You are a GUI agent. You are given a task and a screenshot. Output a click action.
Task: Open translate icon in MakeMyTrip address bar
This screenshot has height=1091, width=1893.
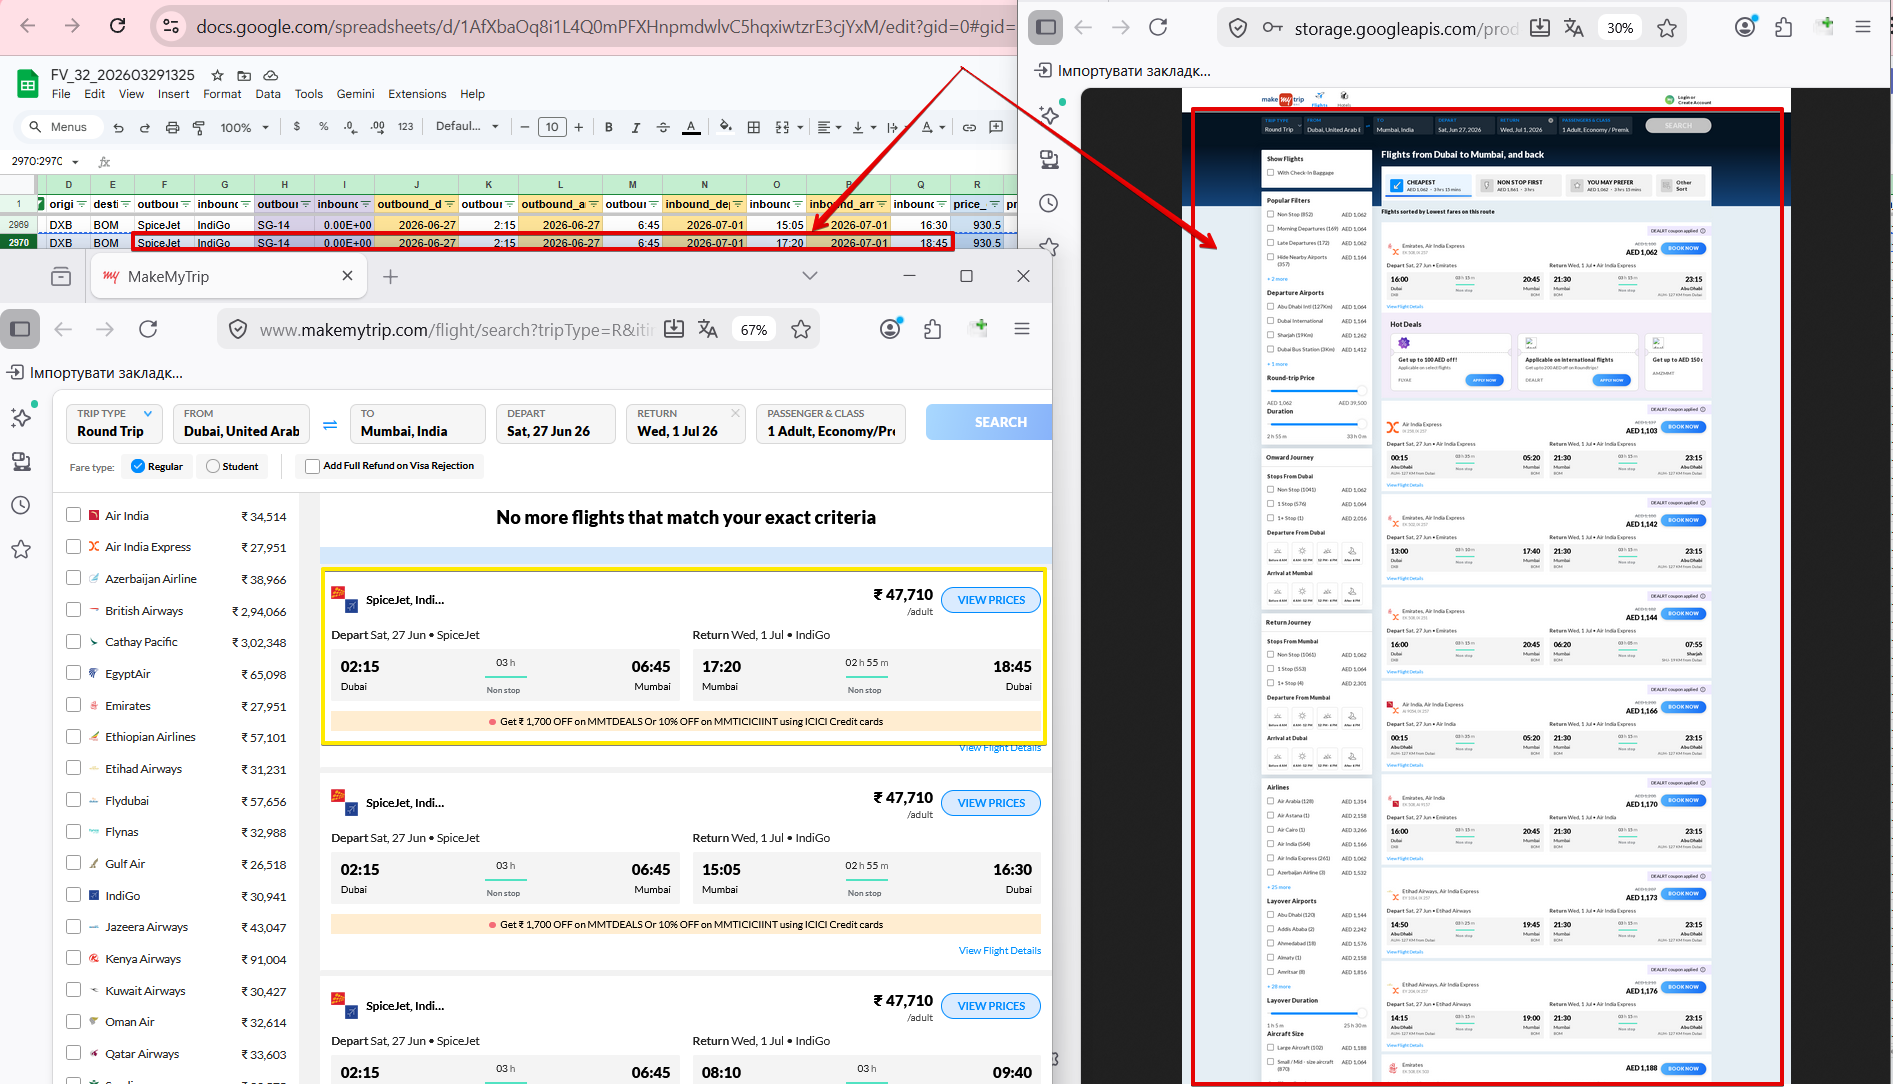pyautogui.click(x=708, y=329)
